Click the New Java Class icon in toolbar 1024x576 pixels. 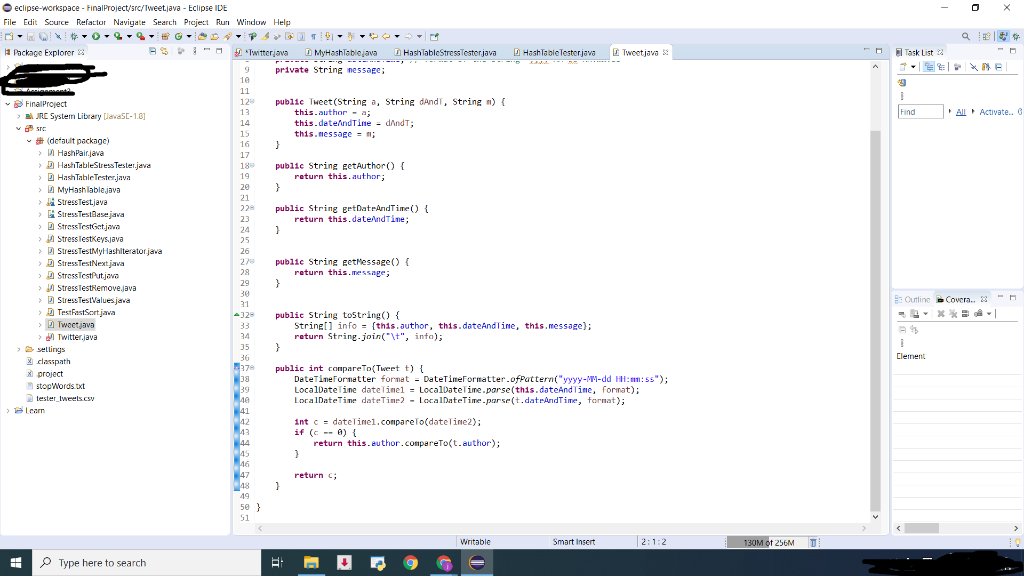click(178, 37)
